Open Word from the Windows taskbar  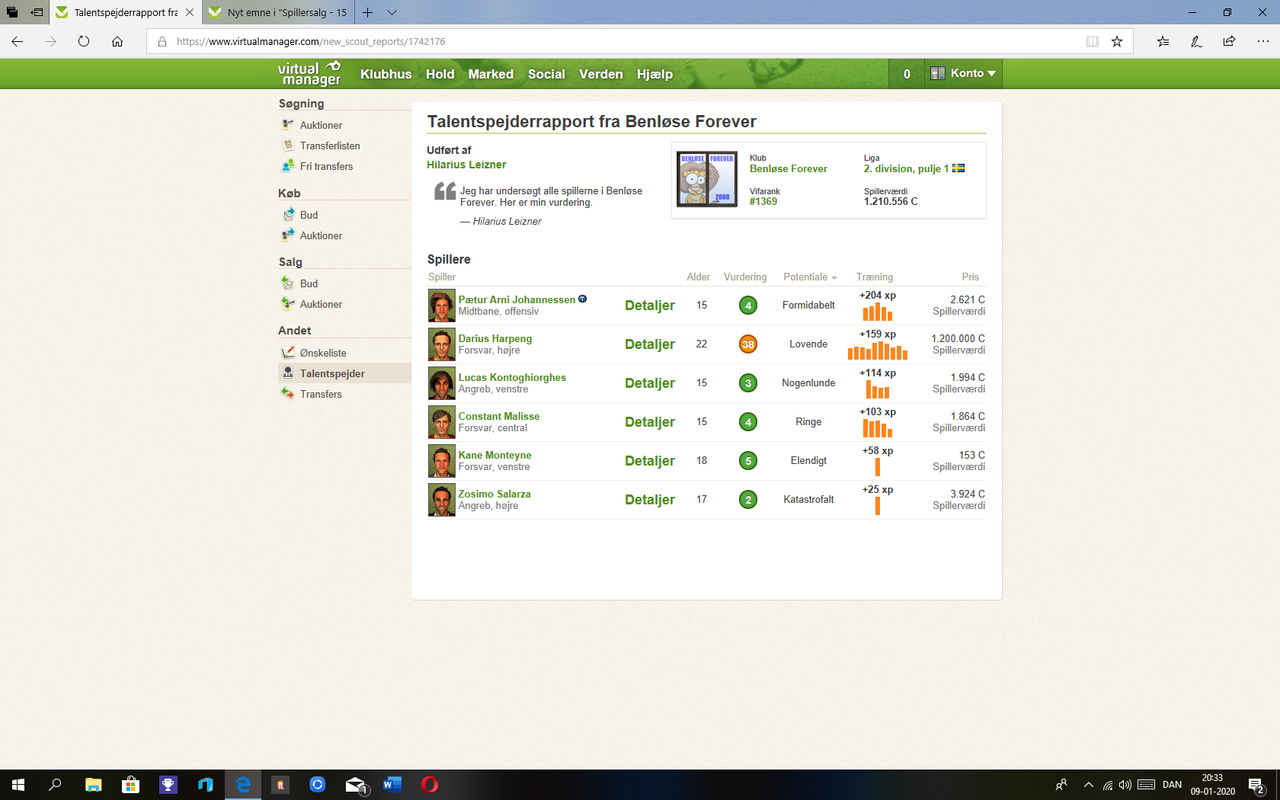[x=392, y=784]
